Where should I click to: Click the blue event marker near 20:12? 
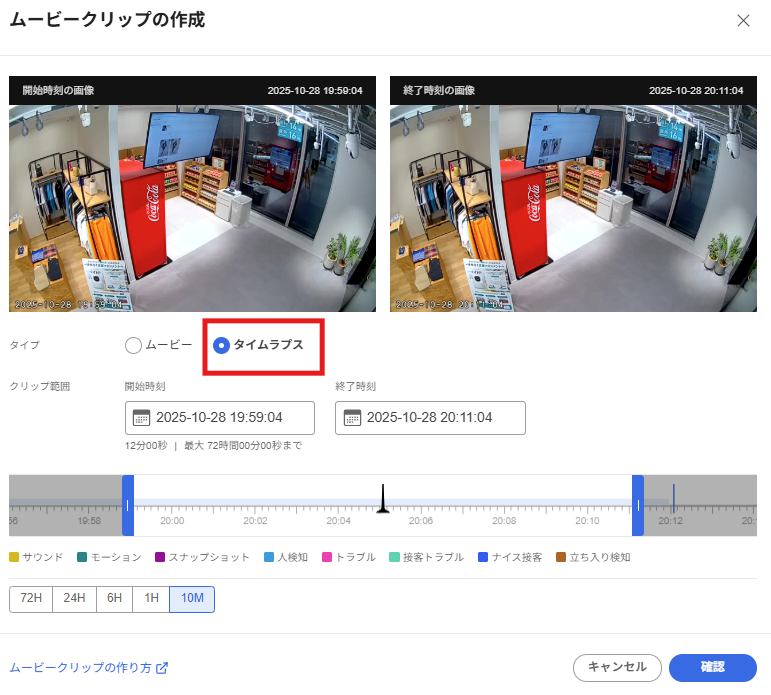(x=674, y=498)
